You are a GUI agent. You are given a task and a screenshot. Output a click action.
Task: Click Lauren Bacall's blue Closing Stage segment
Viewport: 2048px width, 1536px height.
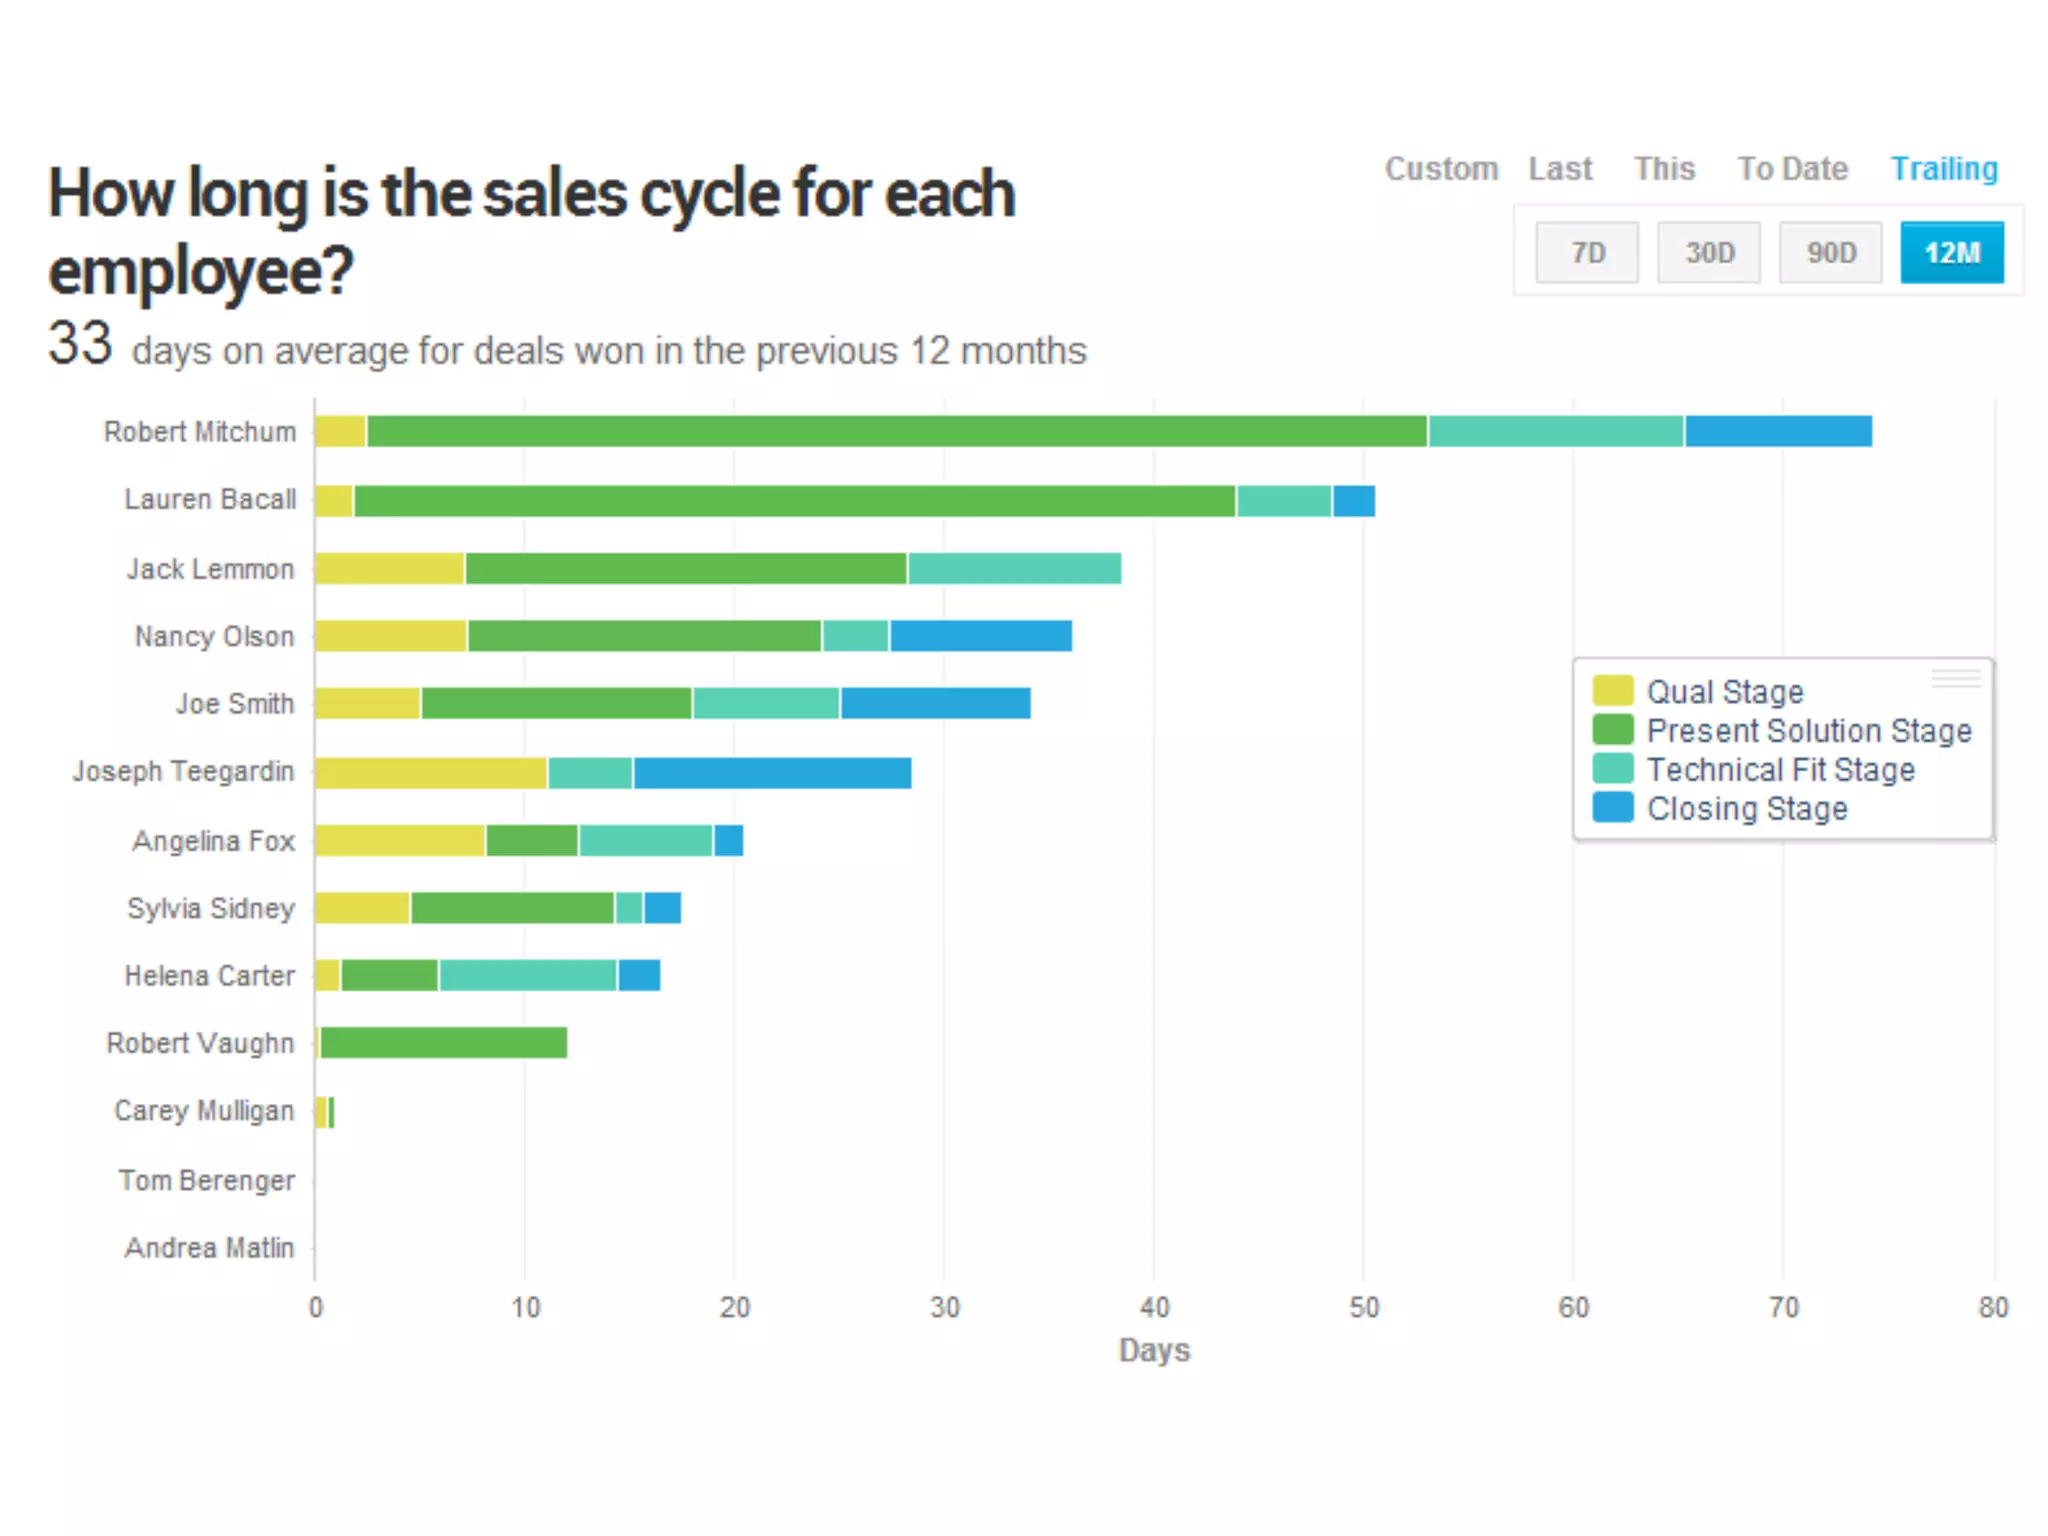1354,501
